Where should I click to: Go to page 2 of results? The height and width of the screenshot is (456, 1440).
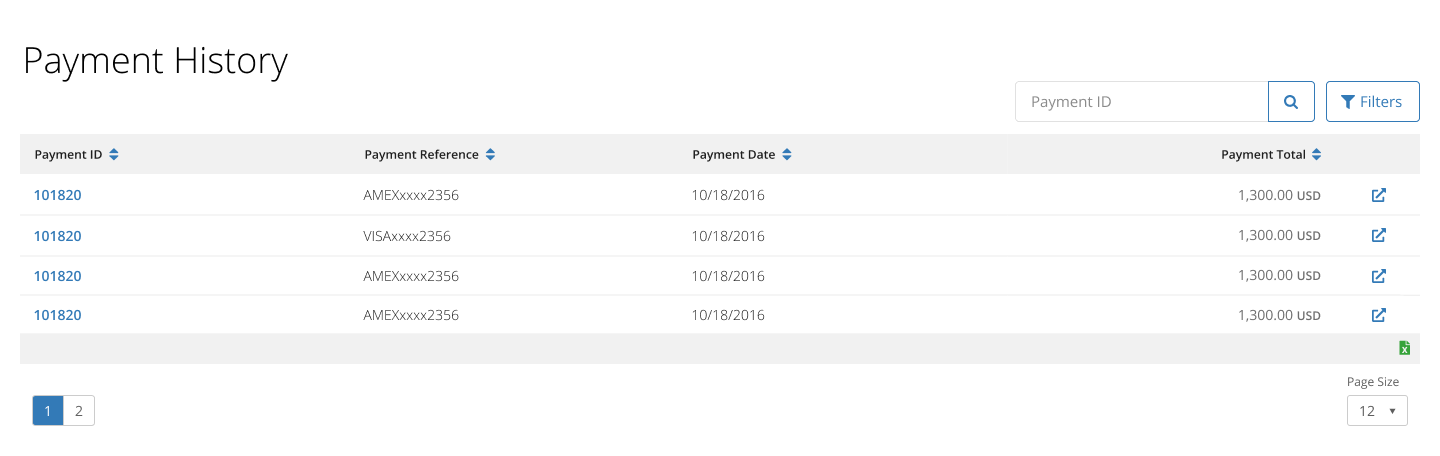pos(79,411)
